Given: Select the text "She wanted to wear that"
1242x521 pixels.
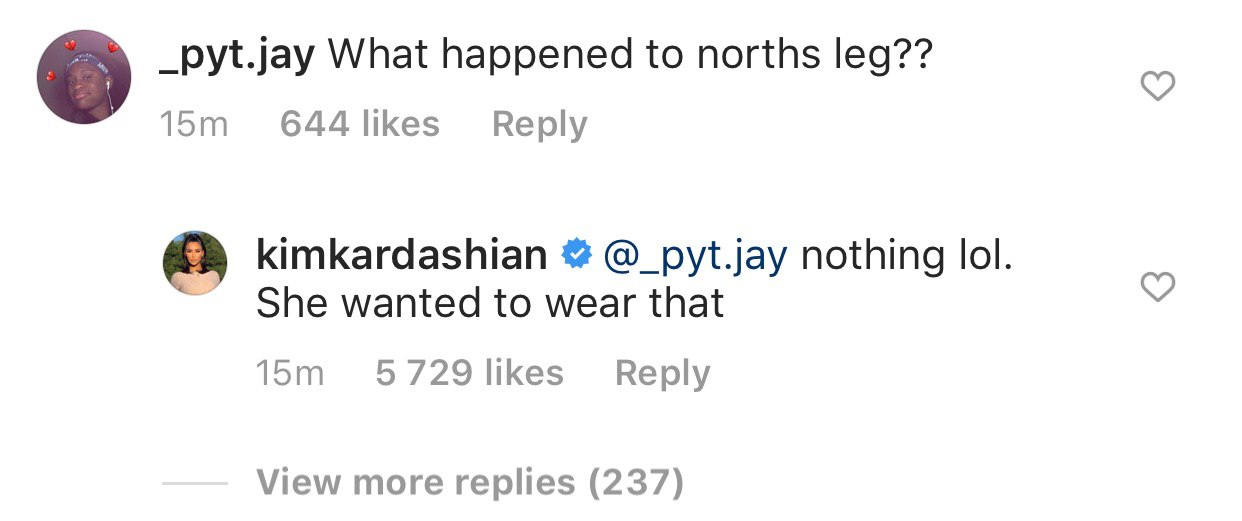Looking at the screenshot, I should tap(490, 304).
